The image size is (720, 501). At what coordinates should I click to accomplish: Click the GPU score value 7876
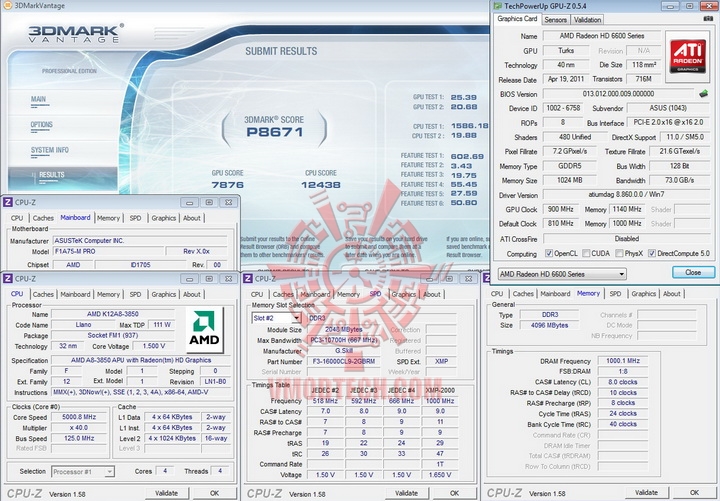pyautogui.click(x=228, y=185)
